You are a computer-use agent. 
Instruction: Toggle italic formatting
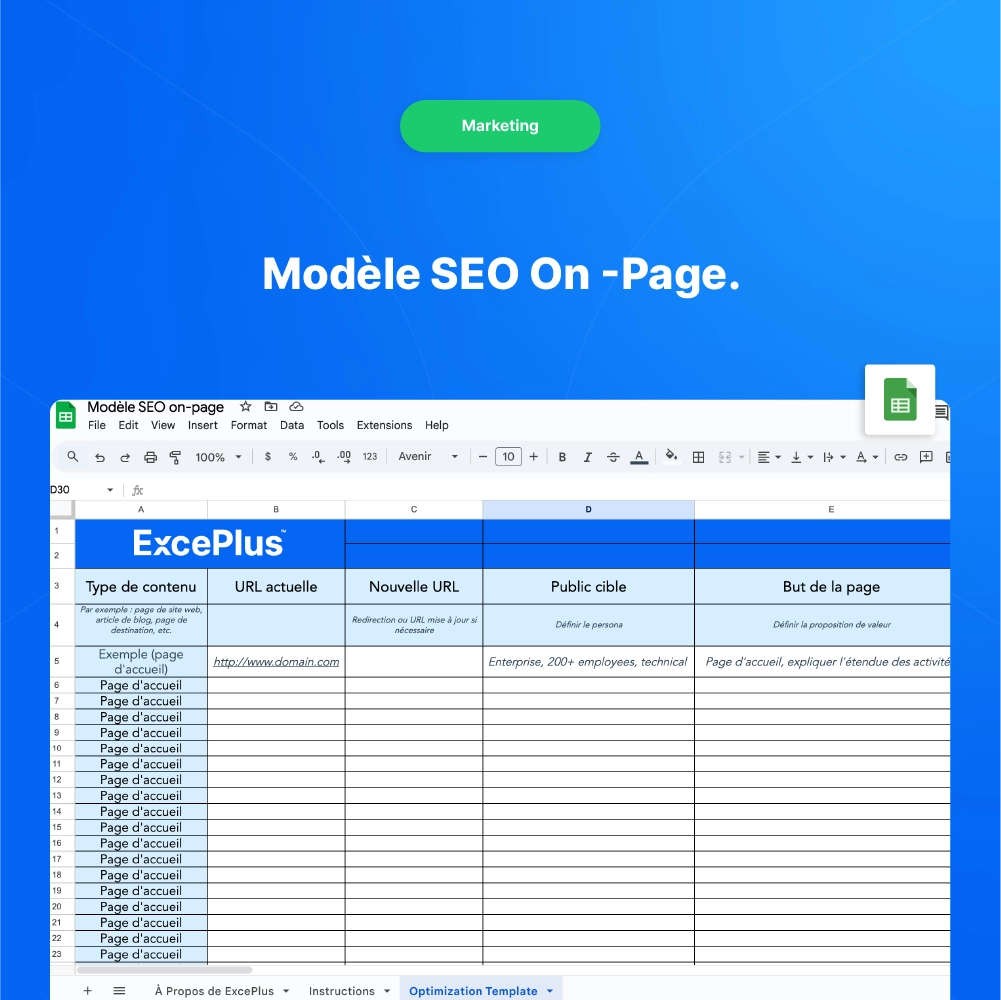[x=587, y=457]
